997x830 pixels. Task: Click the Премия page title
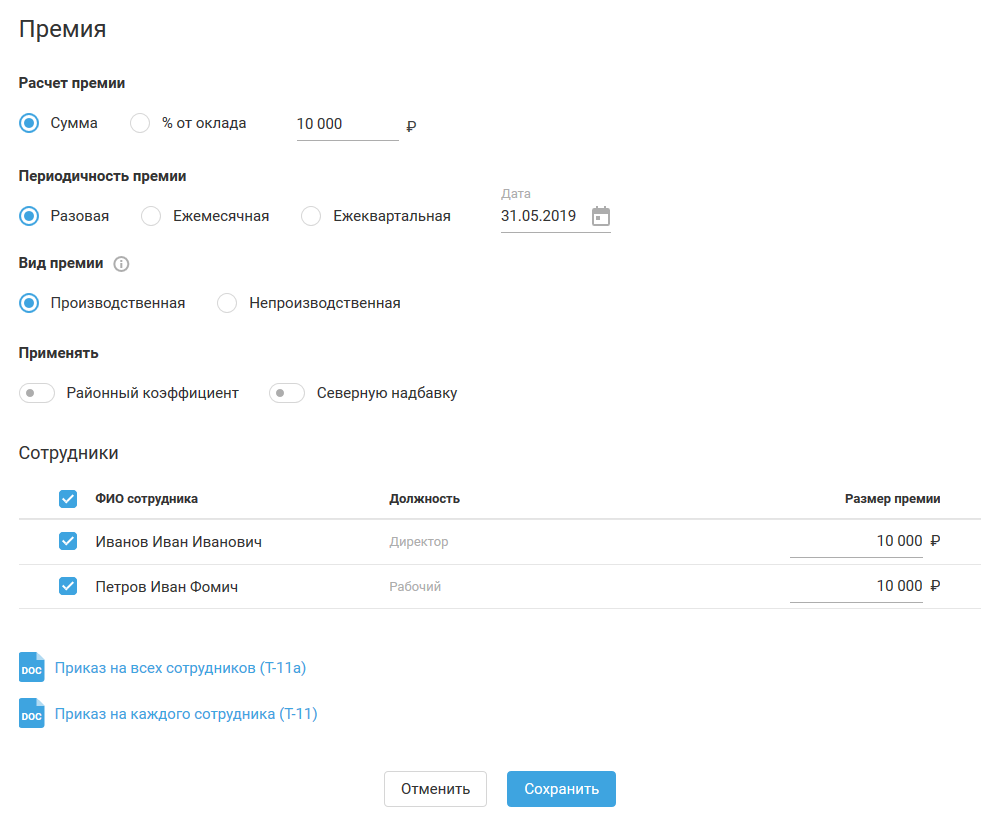pyautogui.click(x=62, y=29)
